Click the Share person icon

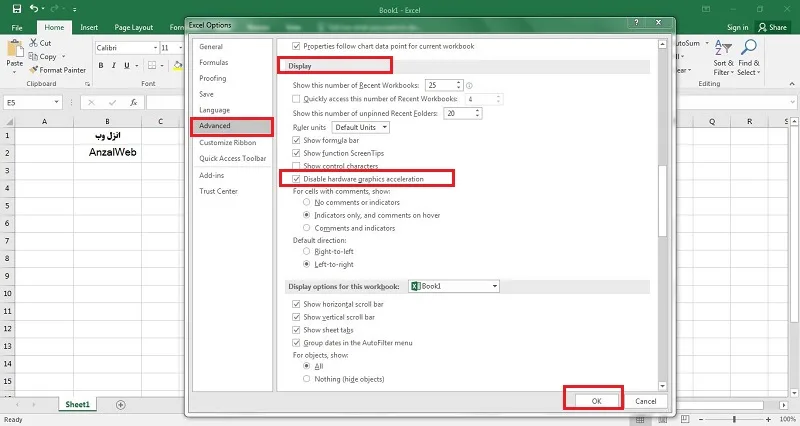[762, 27]
